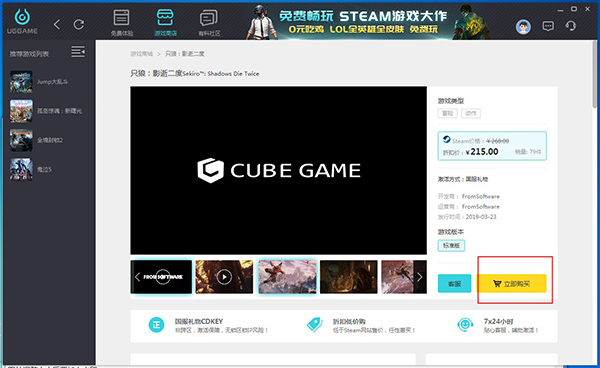The height and width of the screenshot is (368, 600).
Task: Click the FromSoftware developer name
Action: [x=481, y=196]
